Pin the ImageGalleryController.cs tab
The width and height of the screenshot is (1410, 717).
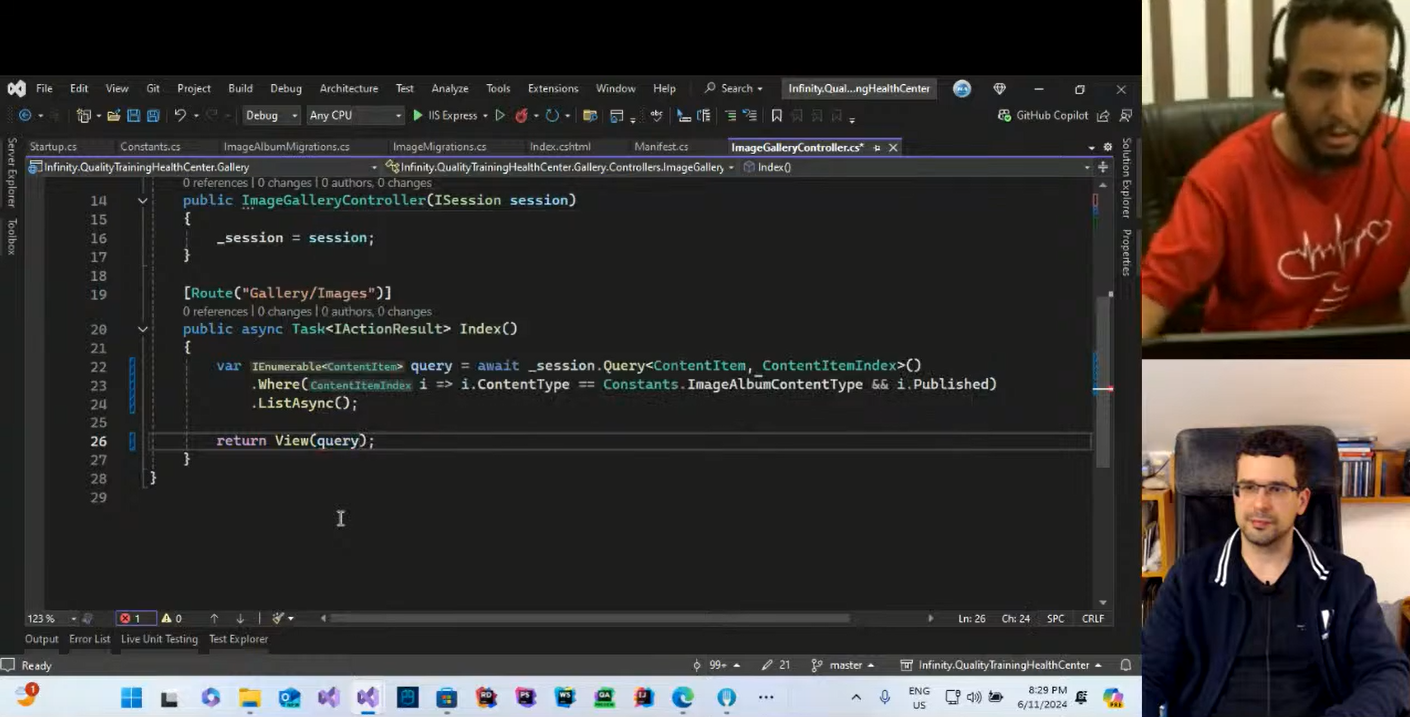877,147
